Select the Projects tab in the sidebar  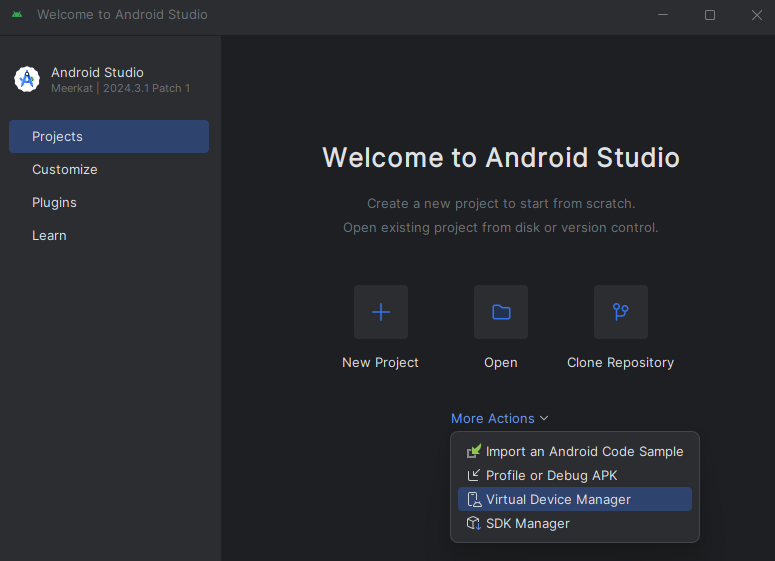pos(109,136)
